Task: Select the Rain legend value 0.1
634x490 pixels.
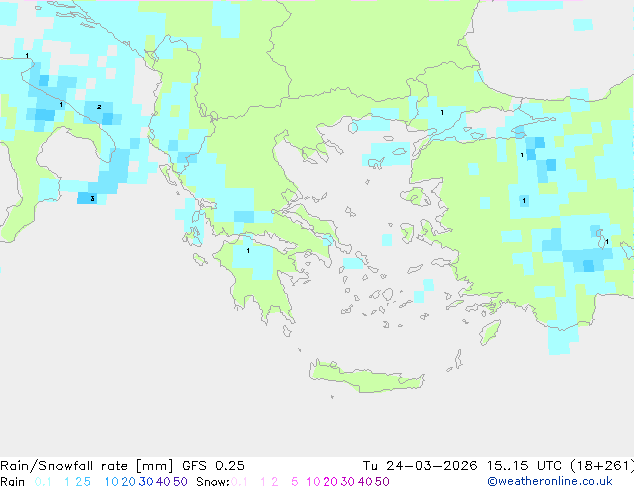Action: 43,482
